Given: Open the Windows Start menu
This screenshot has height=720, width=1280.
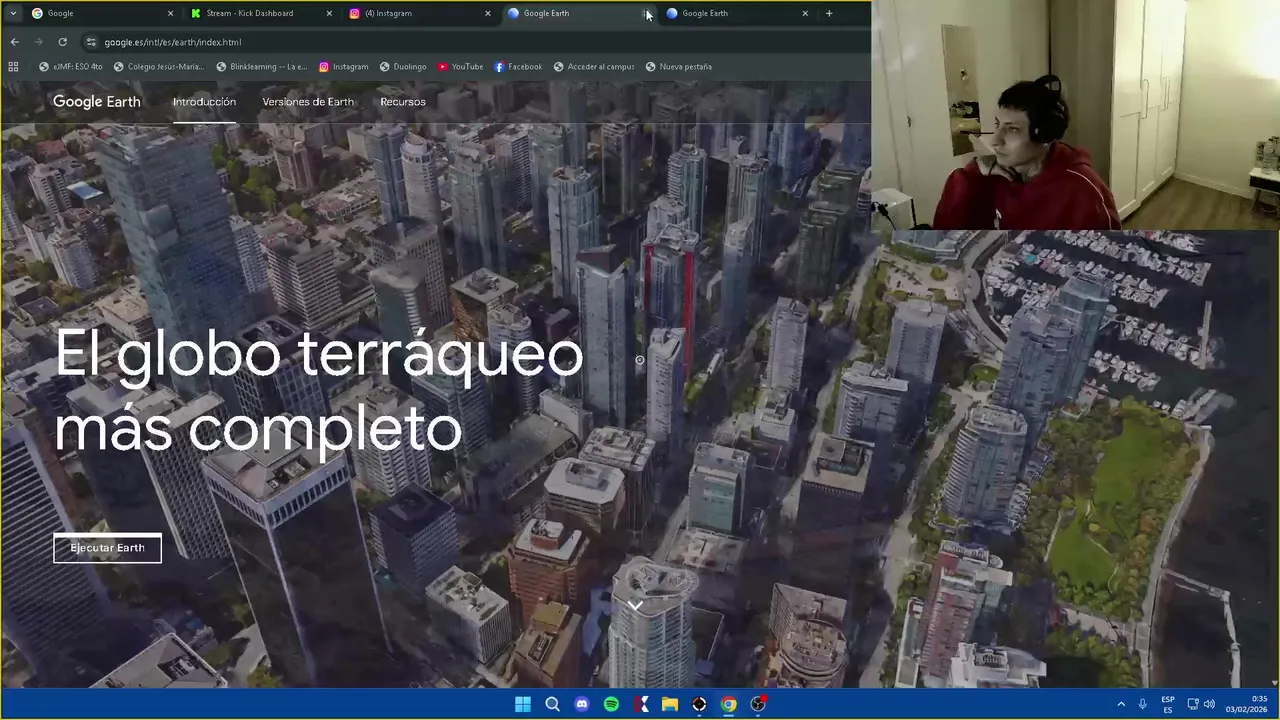Looking at the screenshot, I should (x=523, y=704).
